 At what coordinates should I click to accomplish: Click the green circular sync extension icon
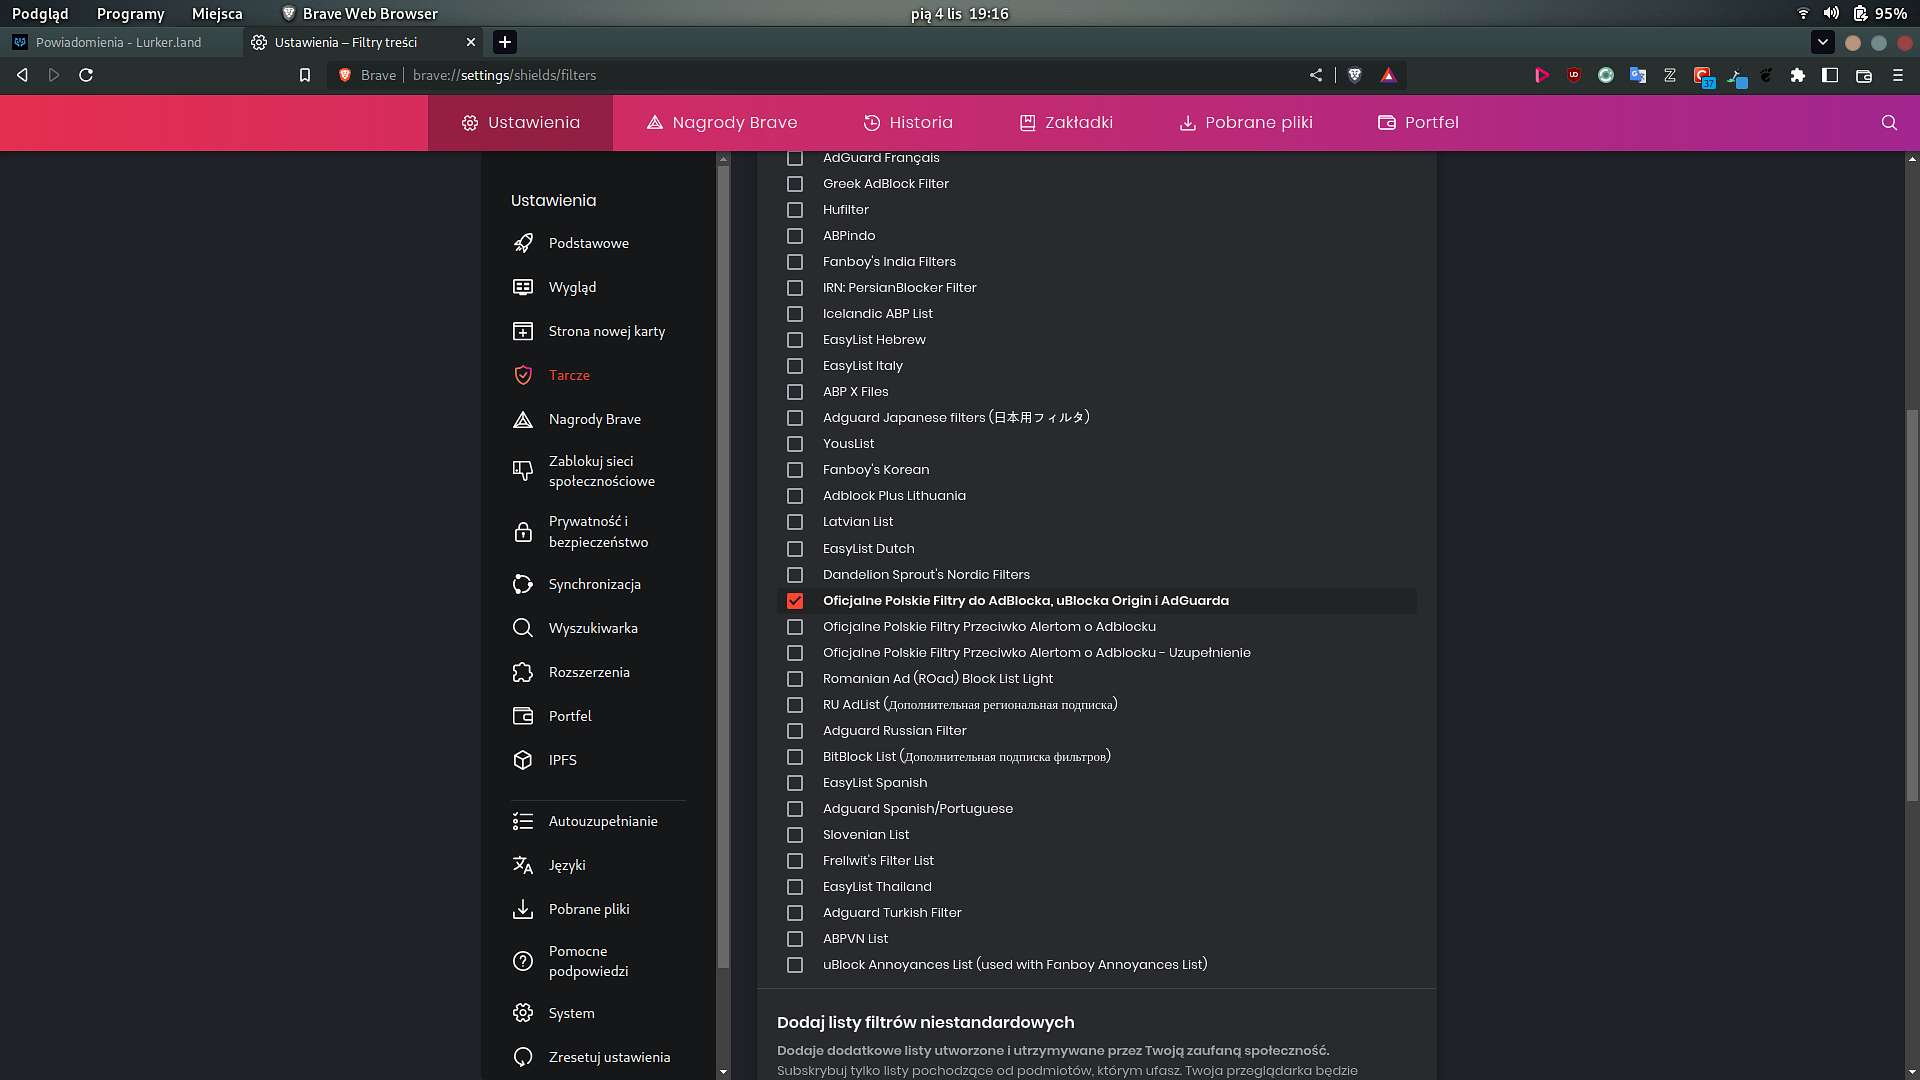(1606, 75)
